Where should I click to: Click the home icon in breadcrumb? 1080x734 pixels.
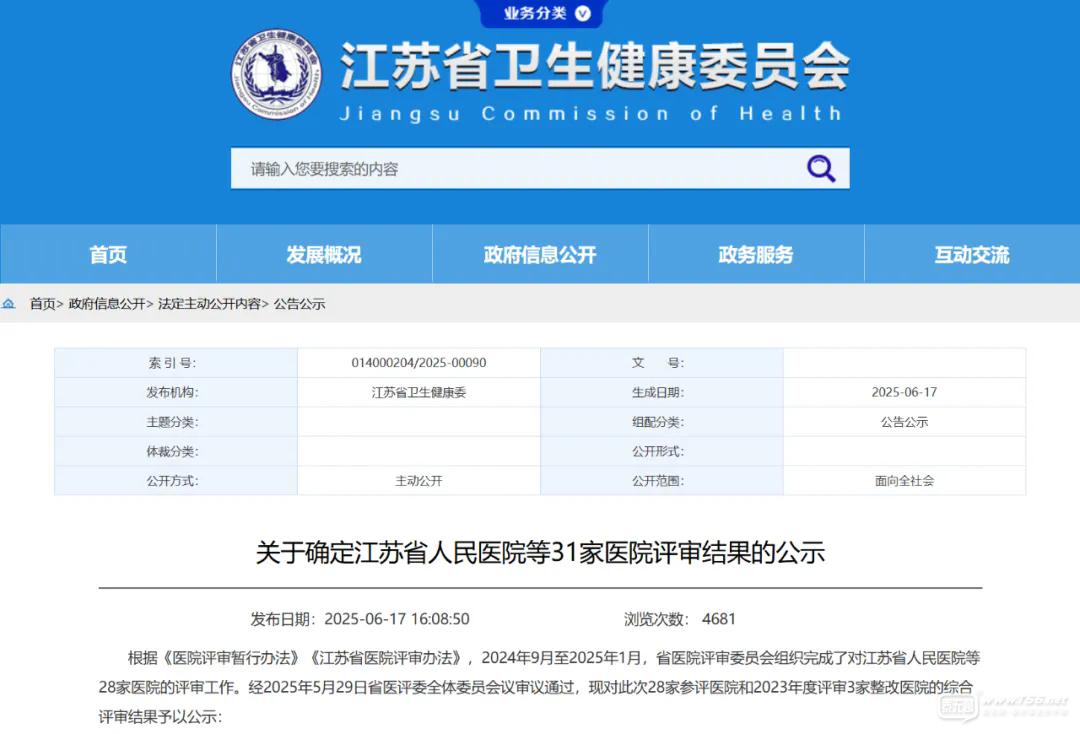point(9,304)
